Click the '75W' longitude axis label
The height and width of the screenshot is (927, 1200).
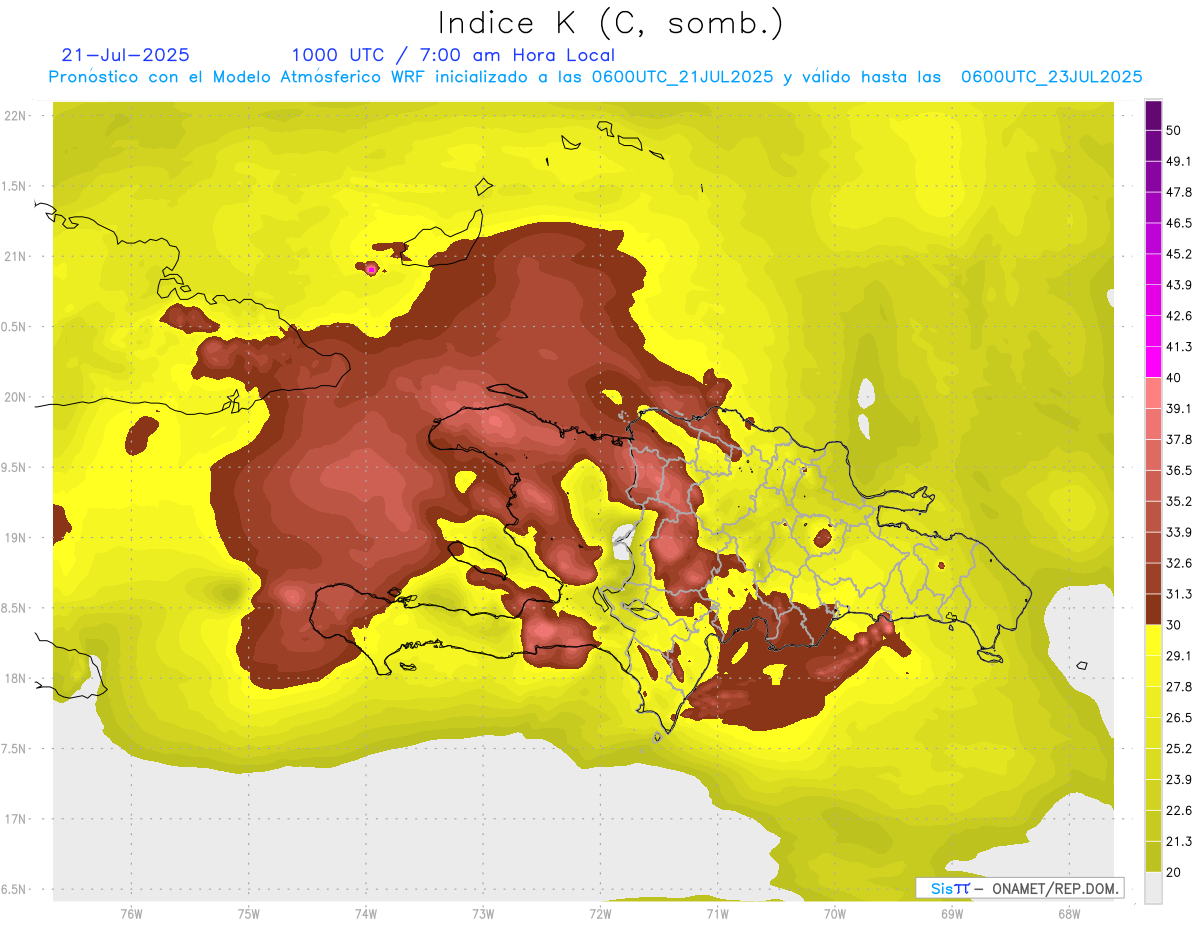tap(249, 914)
